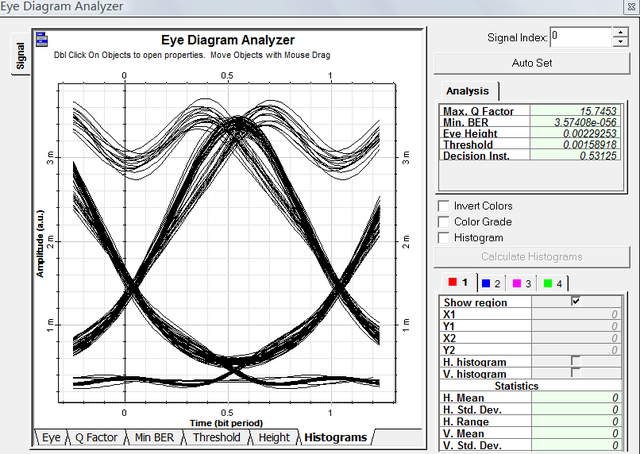Click the Statistics section header
640x454 pixels.
point(516,386)
